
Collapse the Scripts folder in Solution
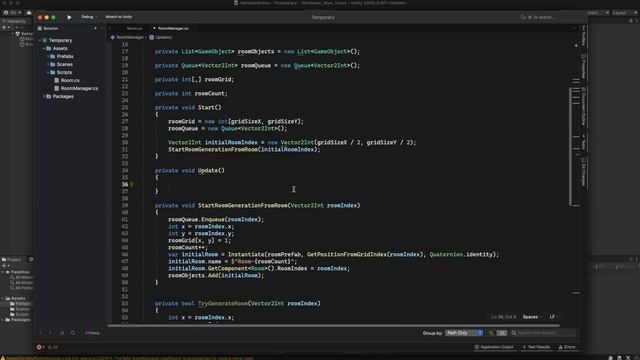coord(48,72)
